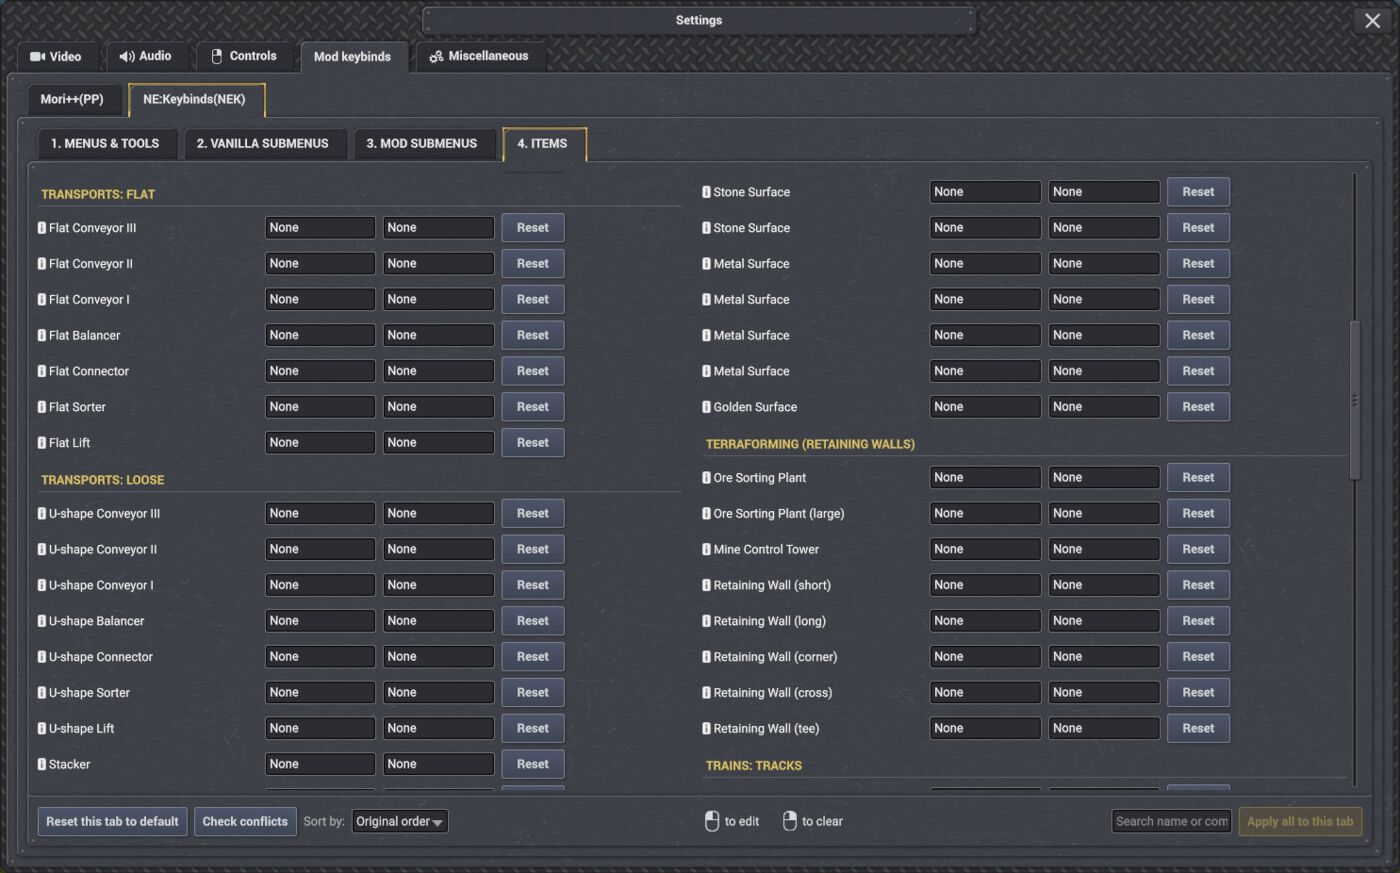
Task: Click the right-mouse icon next to "to clear"
Action: click(790, 822)
